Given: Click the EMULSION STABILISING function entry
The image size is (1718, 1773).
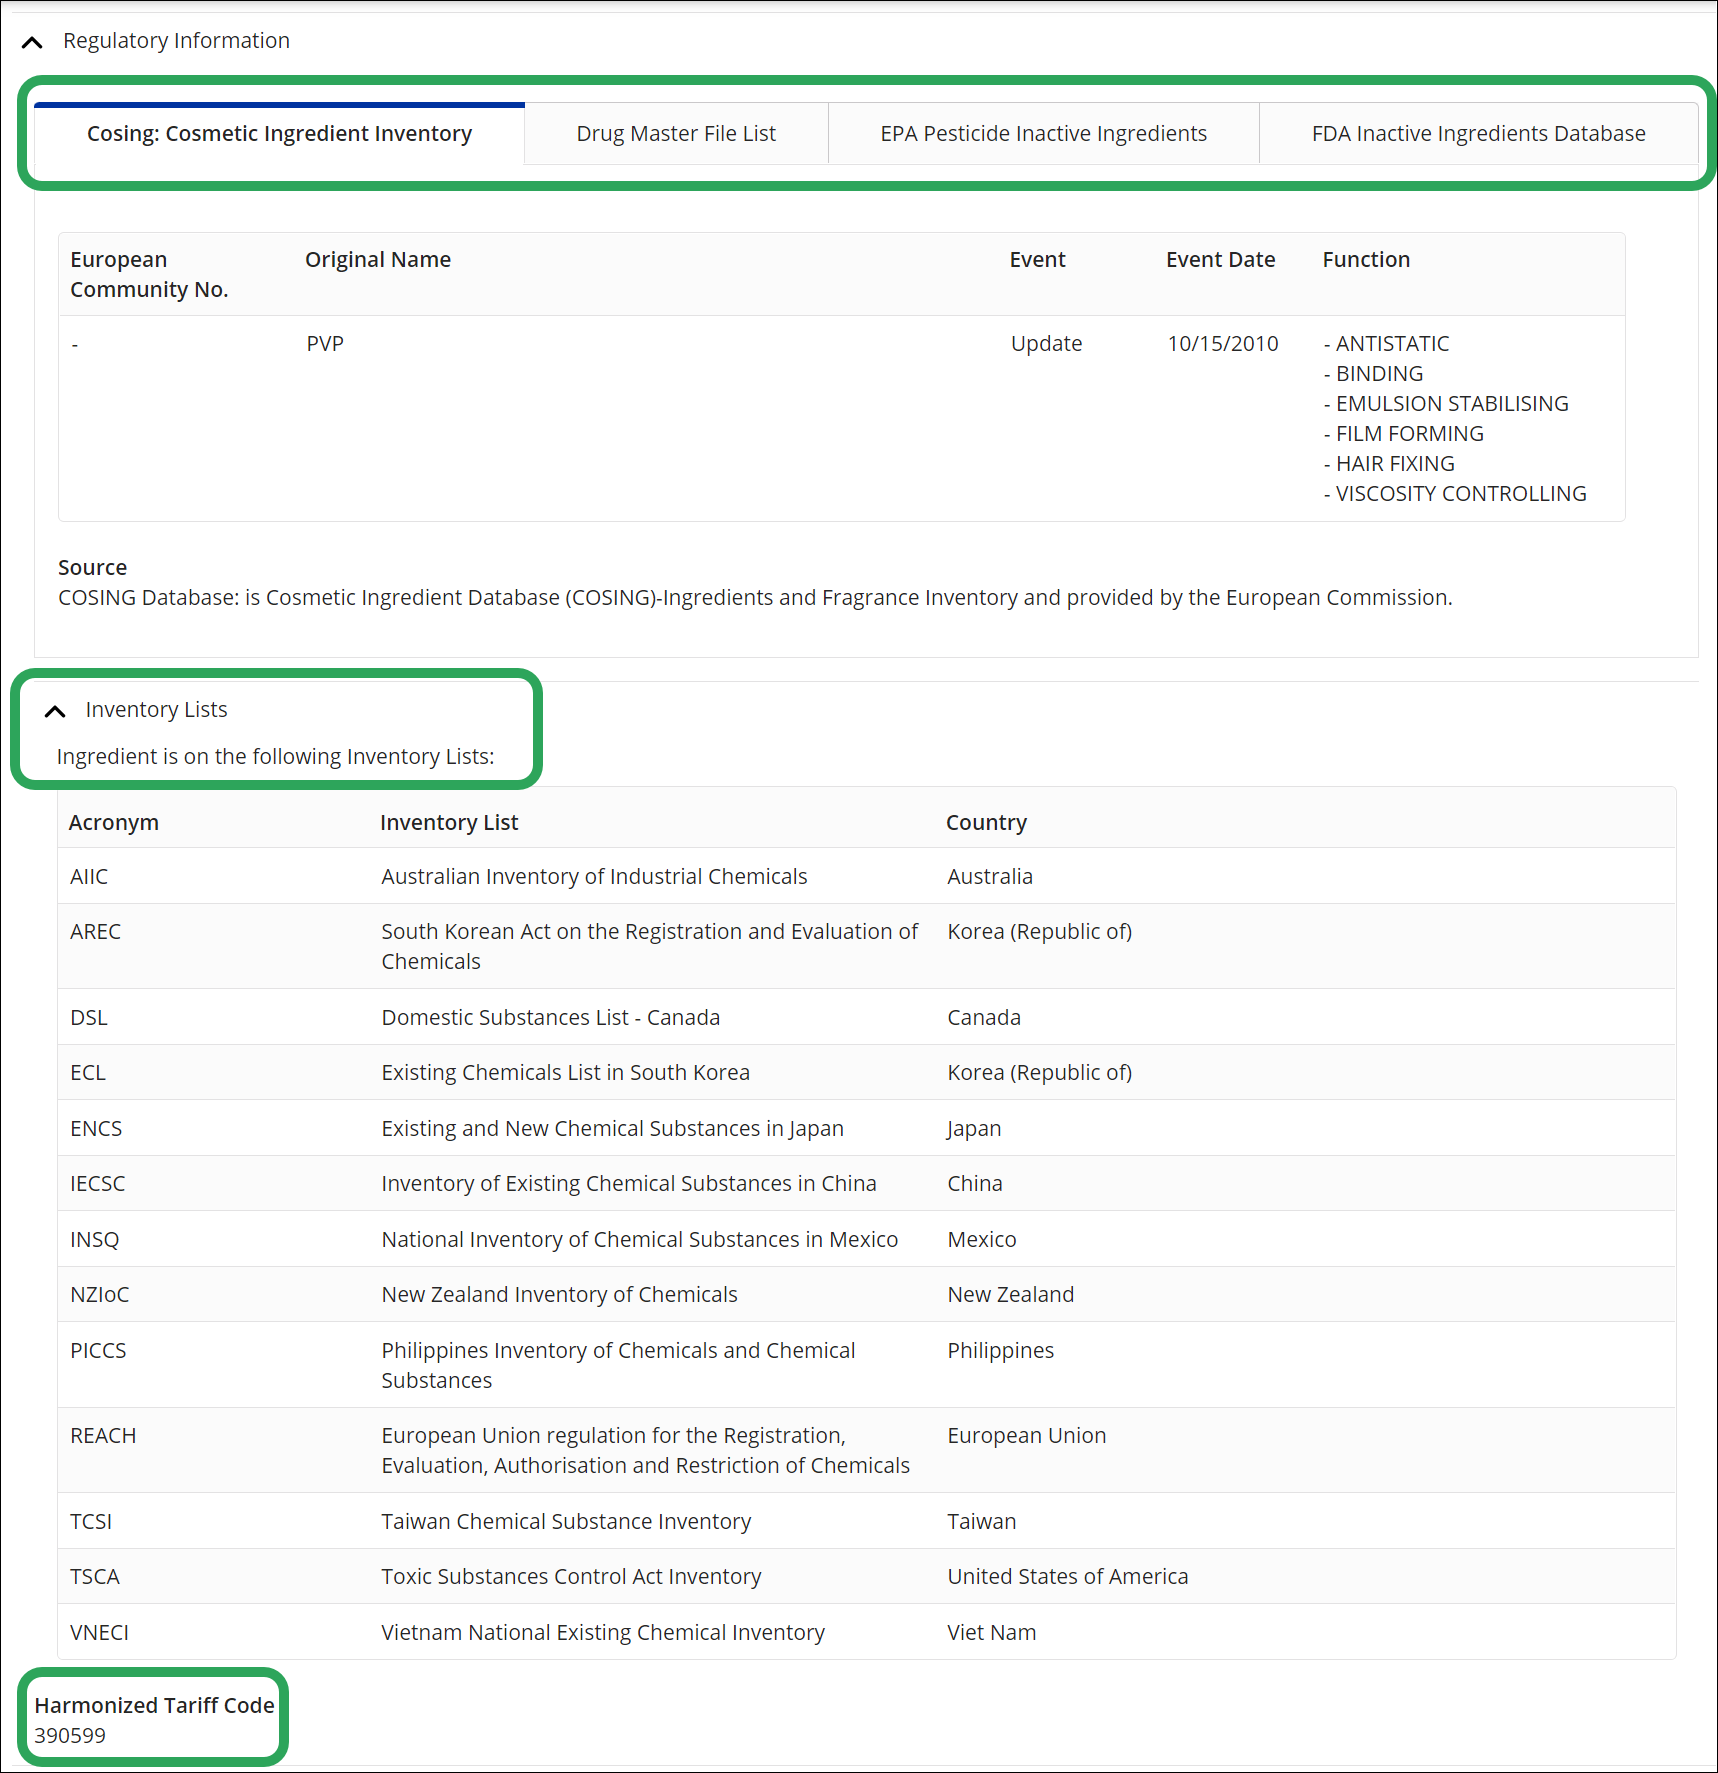Looking at the screenshot, I should [x=1446, y=403].
